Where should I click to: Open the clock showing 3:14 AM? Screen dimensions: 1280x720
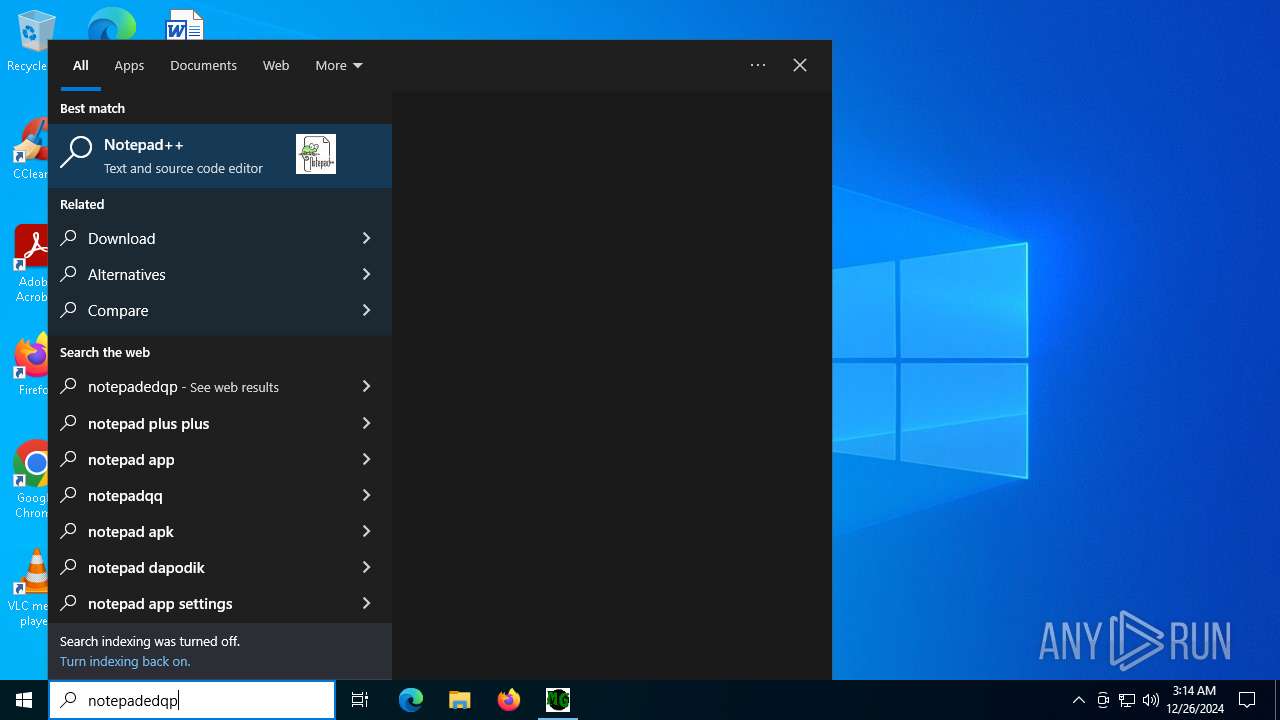click(x=1194, y=700)
